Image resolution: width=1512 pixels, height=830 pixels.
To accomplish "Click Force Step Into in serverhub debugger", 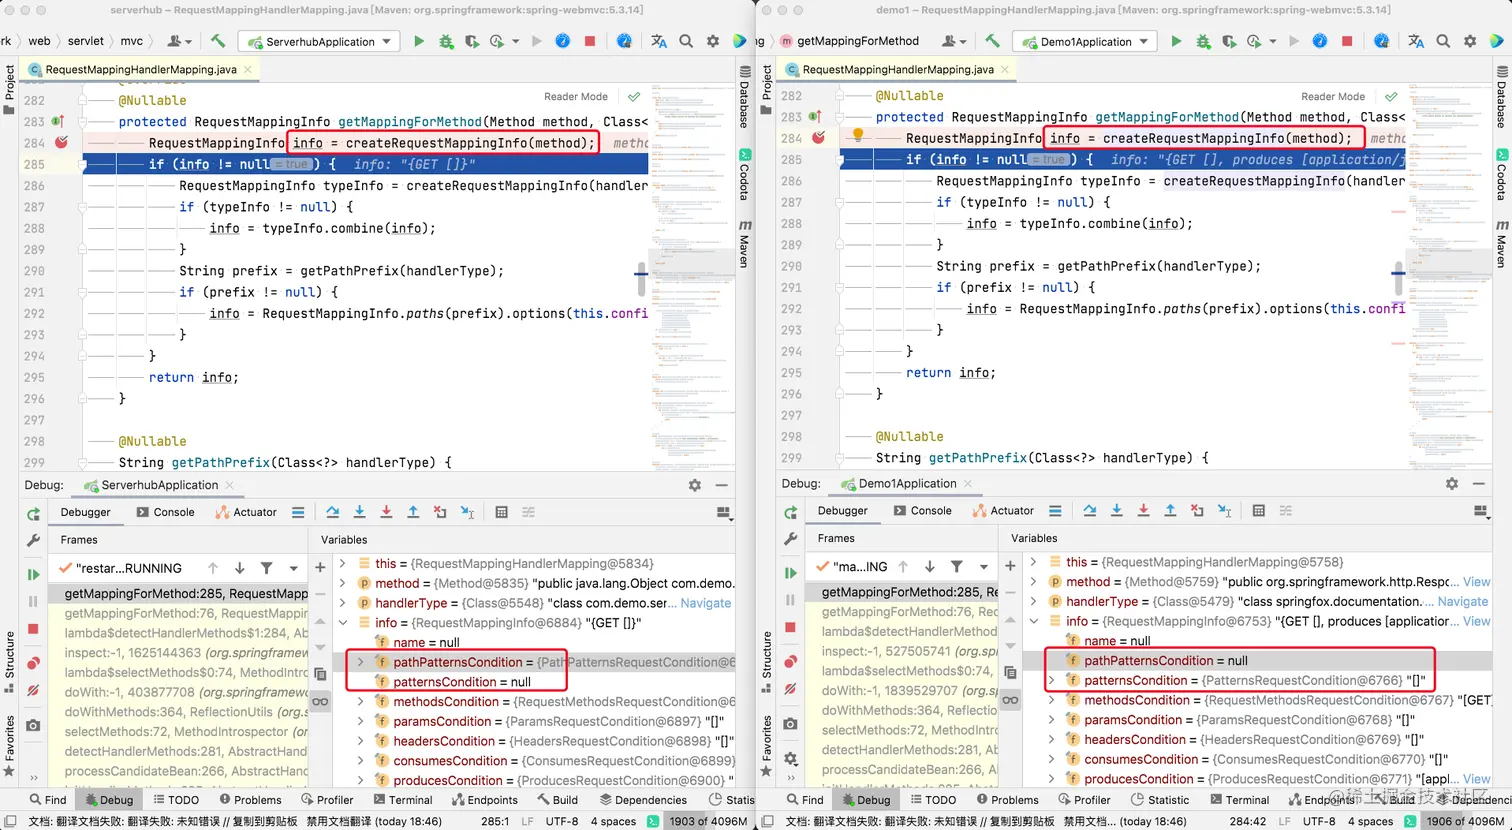I will (x=386, y=512).
